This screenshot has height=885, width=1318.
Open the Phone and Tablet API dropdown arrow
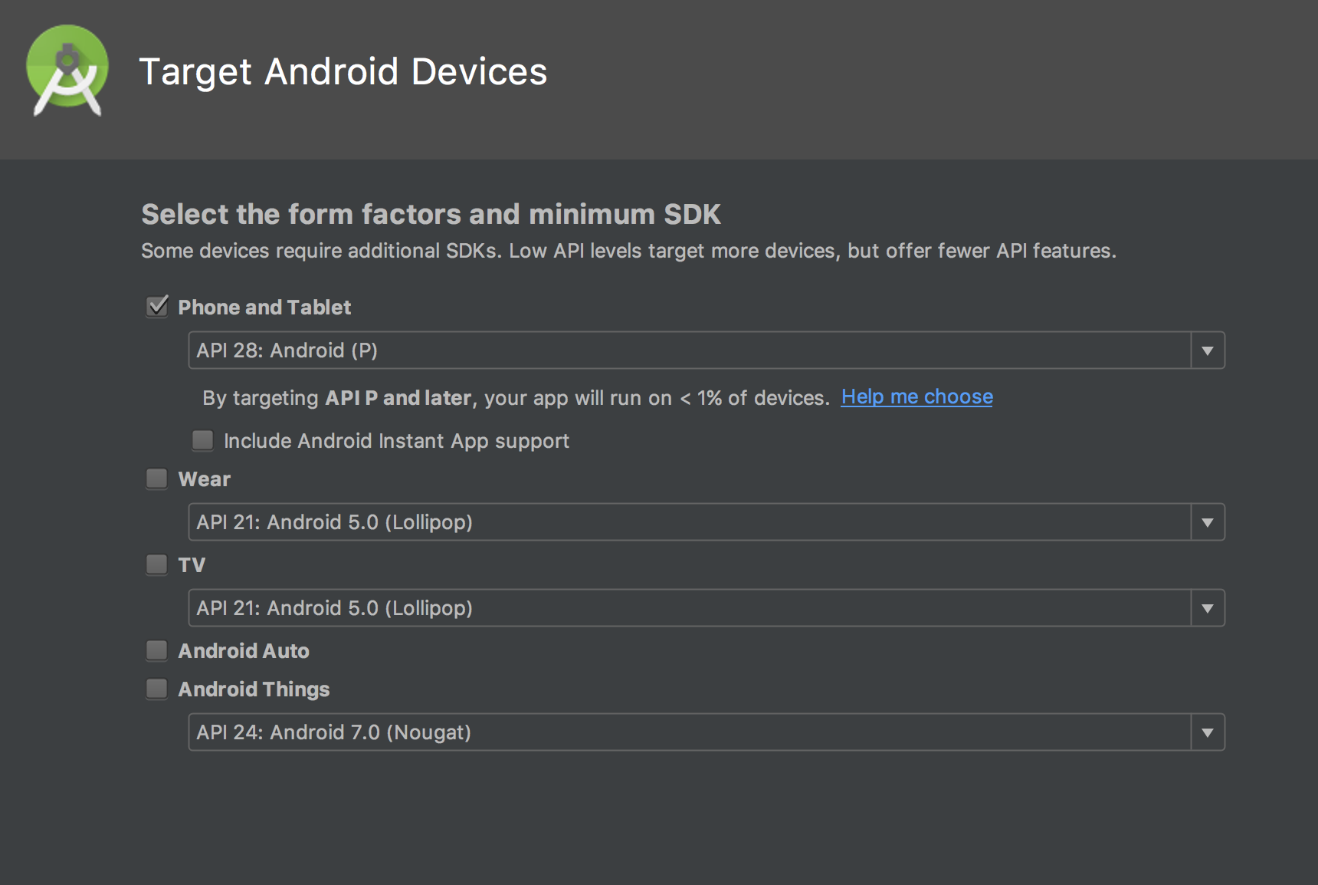click(x=1207, y=351)
